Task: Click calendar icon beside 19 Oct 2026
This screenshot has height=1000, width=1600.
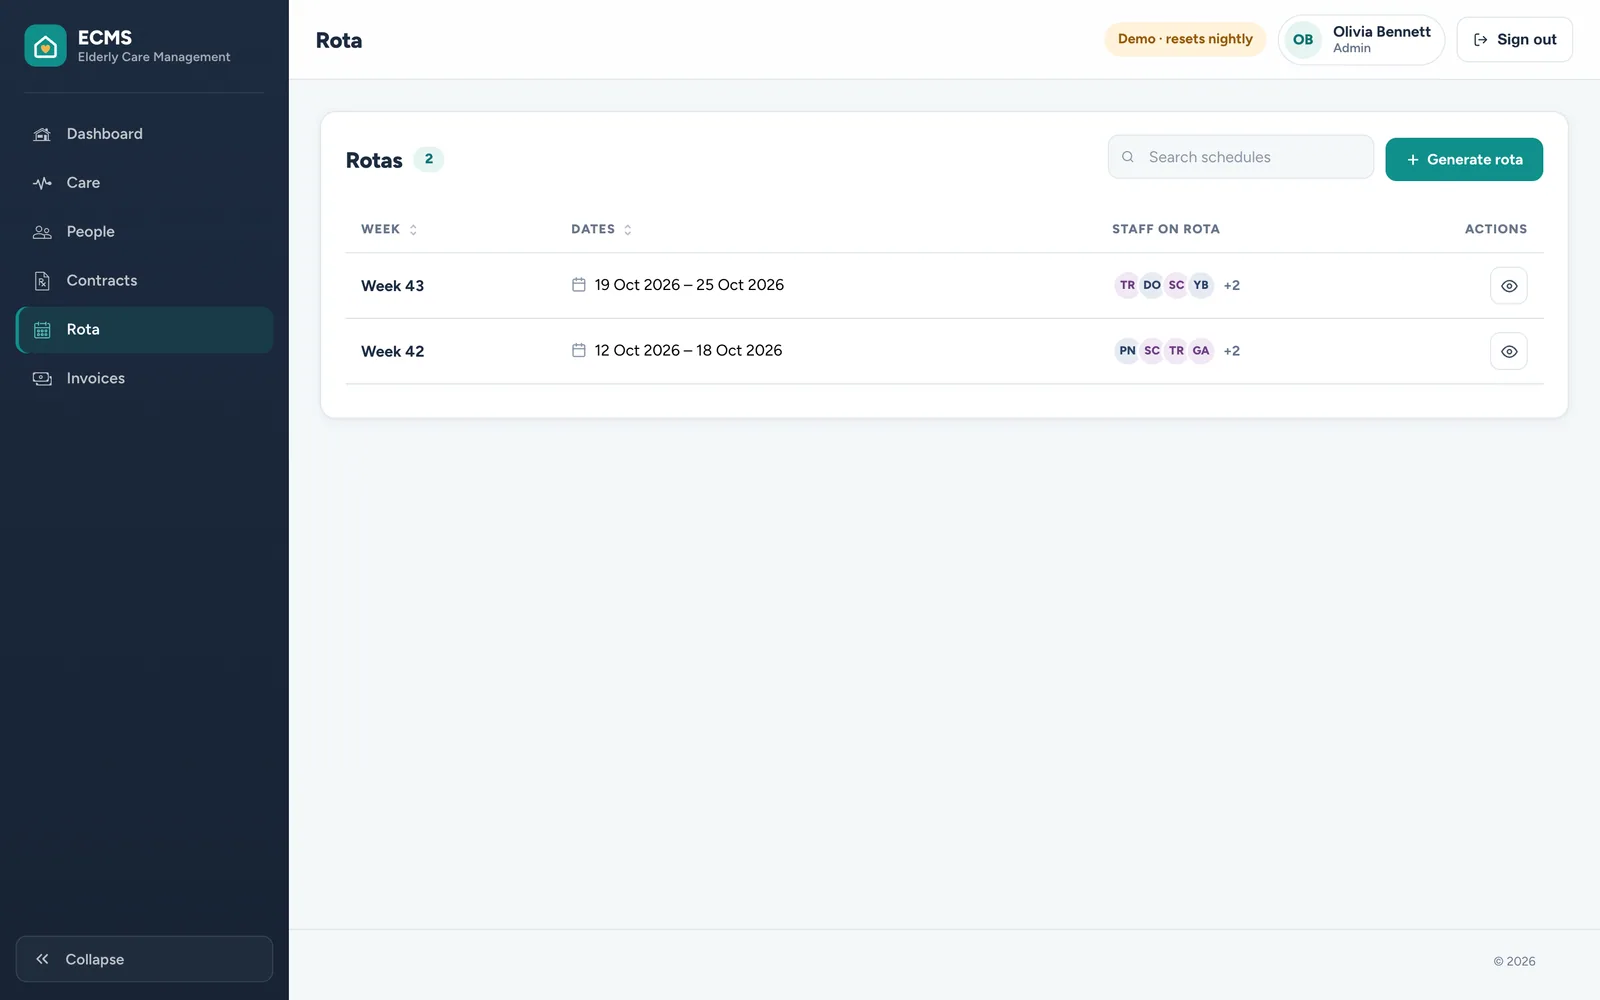Action: pyautogui.click(x=578, y=285)
